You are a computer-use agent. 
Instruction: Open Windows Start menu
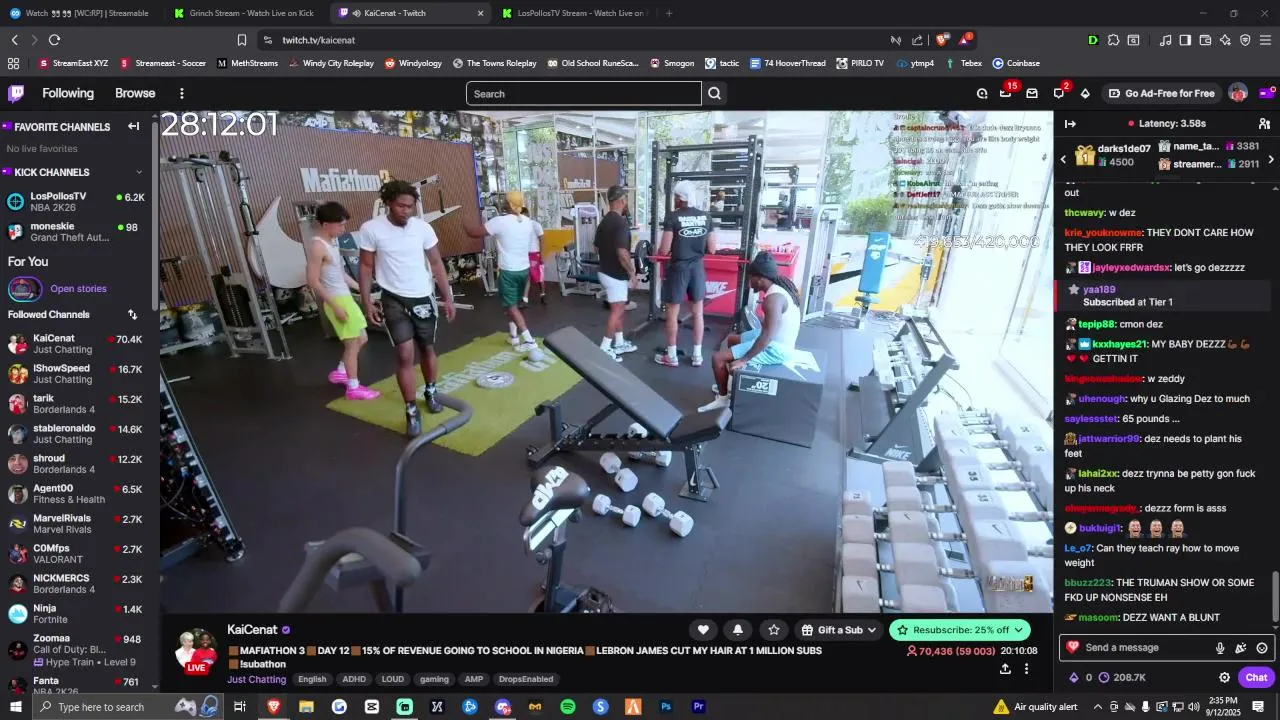click(x=16, y=706)
